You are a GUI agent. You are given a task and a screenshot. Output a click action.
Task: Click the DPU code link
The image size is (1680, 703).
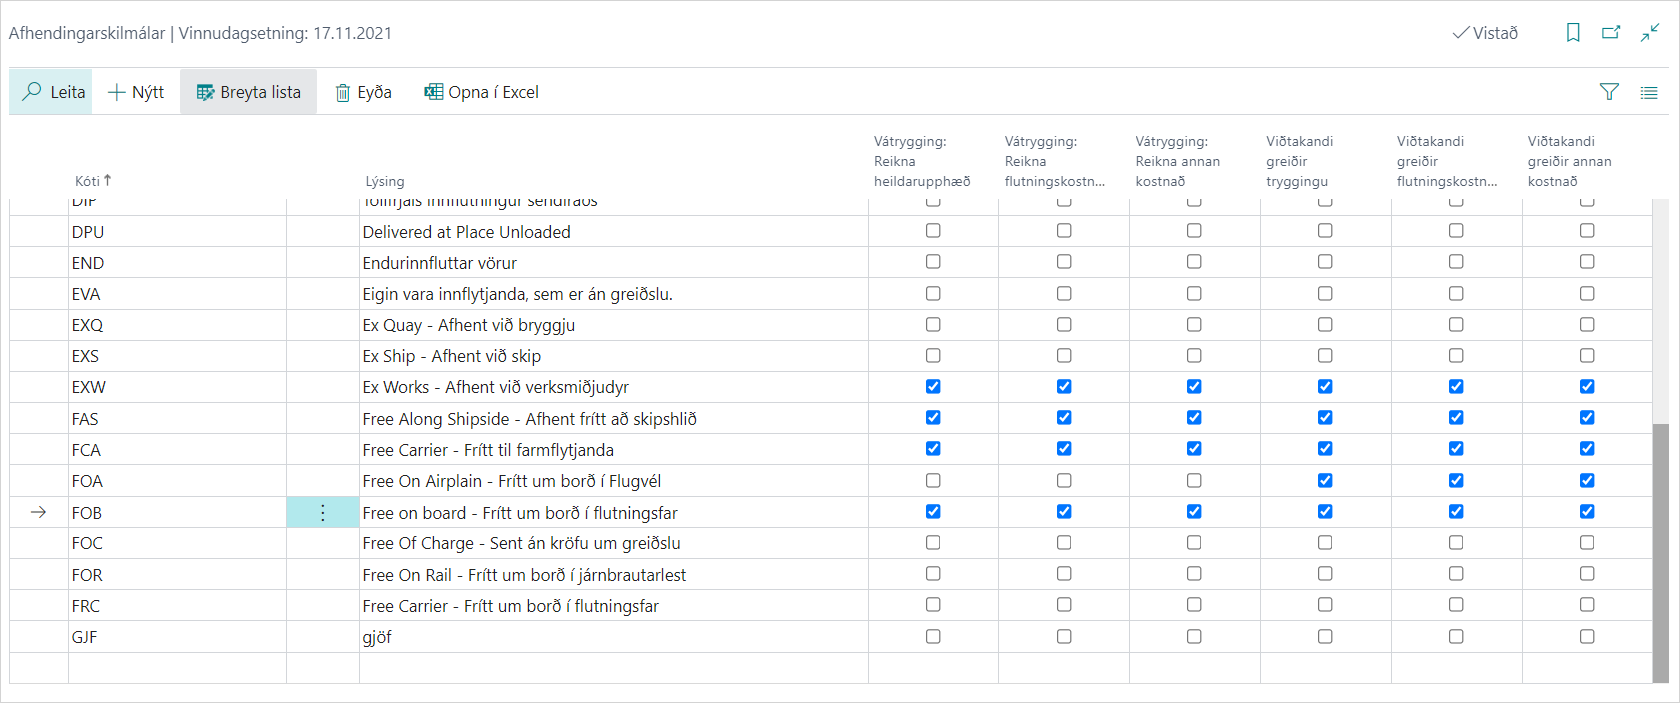click(x=88, y=232)
